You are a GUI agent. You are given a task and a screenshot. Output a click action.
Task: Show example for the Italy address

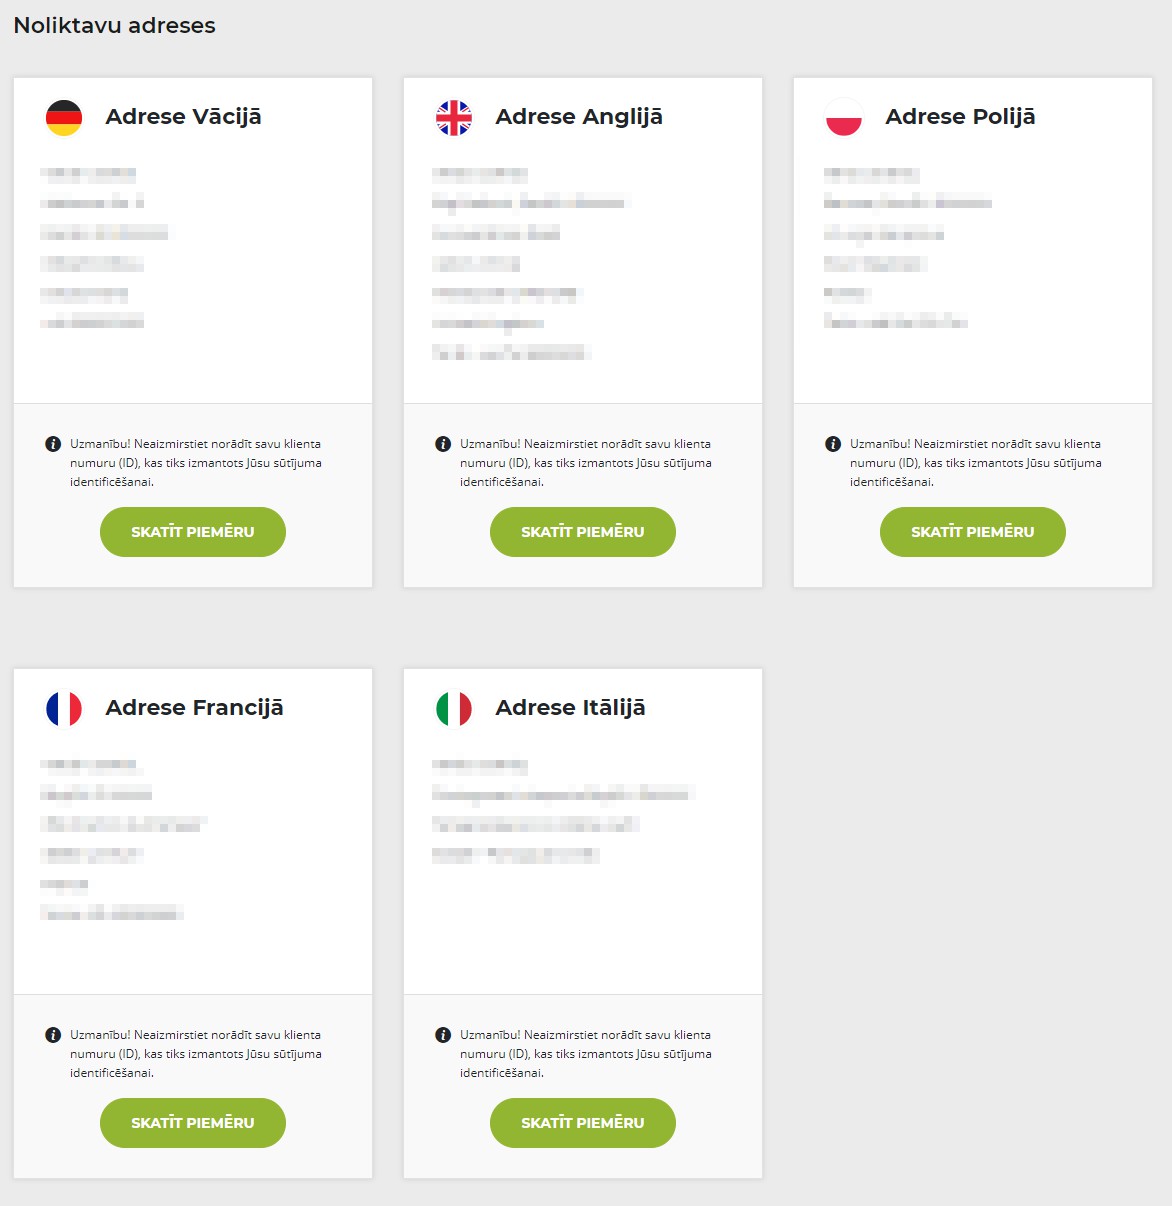[x=583, y=1123]
